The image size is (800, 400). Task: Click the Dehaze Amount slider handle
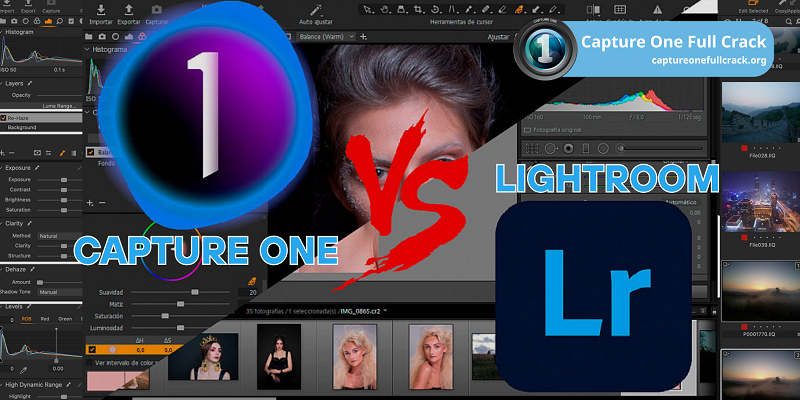pyautogui.click(x=40, y=282)
